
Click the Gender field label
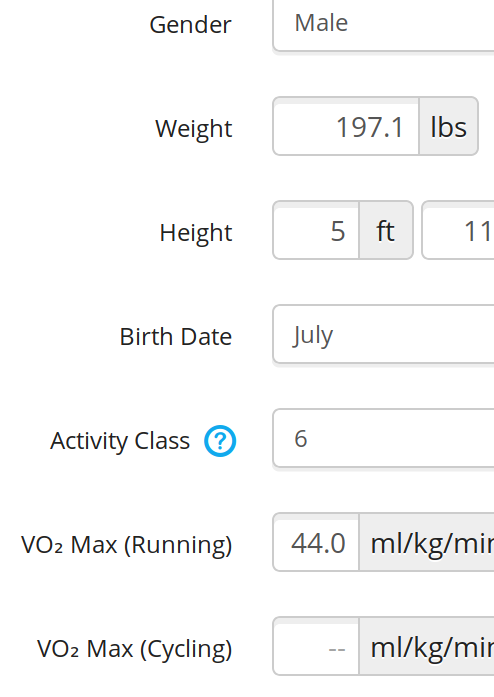190,24
